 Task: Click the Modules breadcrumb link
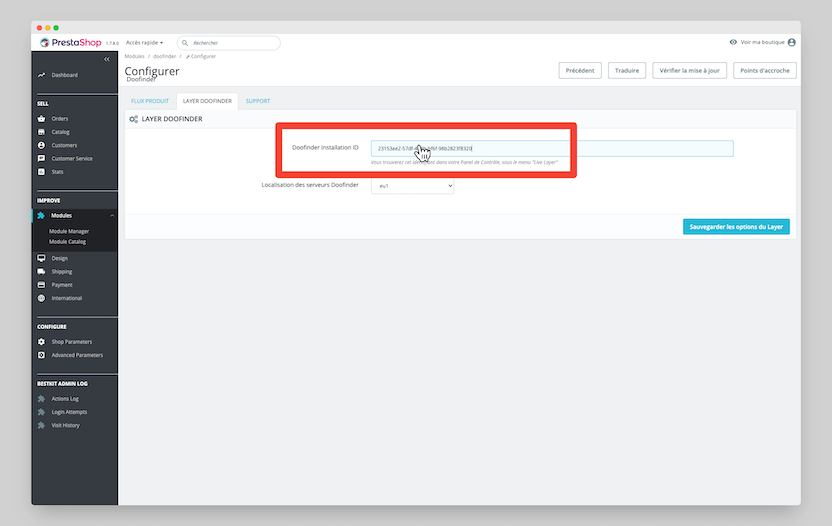(x=134, y=56)
